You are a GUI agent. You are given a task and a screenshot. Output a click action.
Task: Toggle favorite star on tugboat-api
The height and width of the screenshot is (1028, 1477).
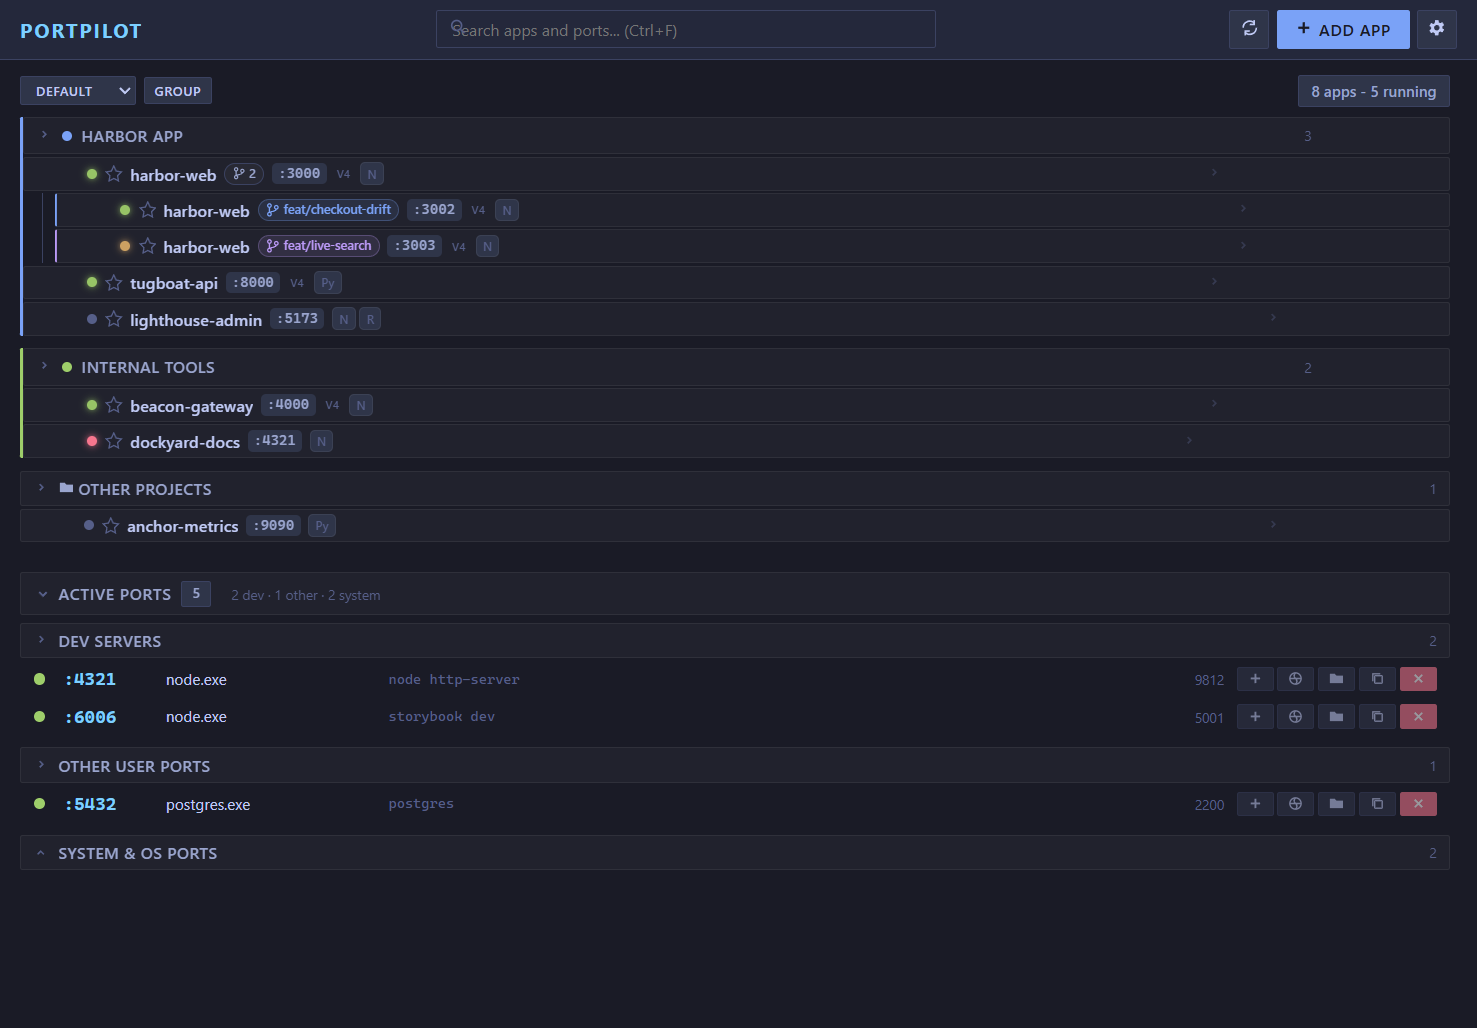pyautogui.click(x=114, y=283)
